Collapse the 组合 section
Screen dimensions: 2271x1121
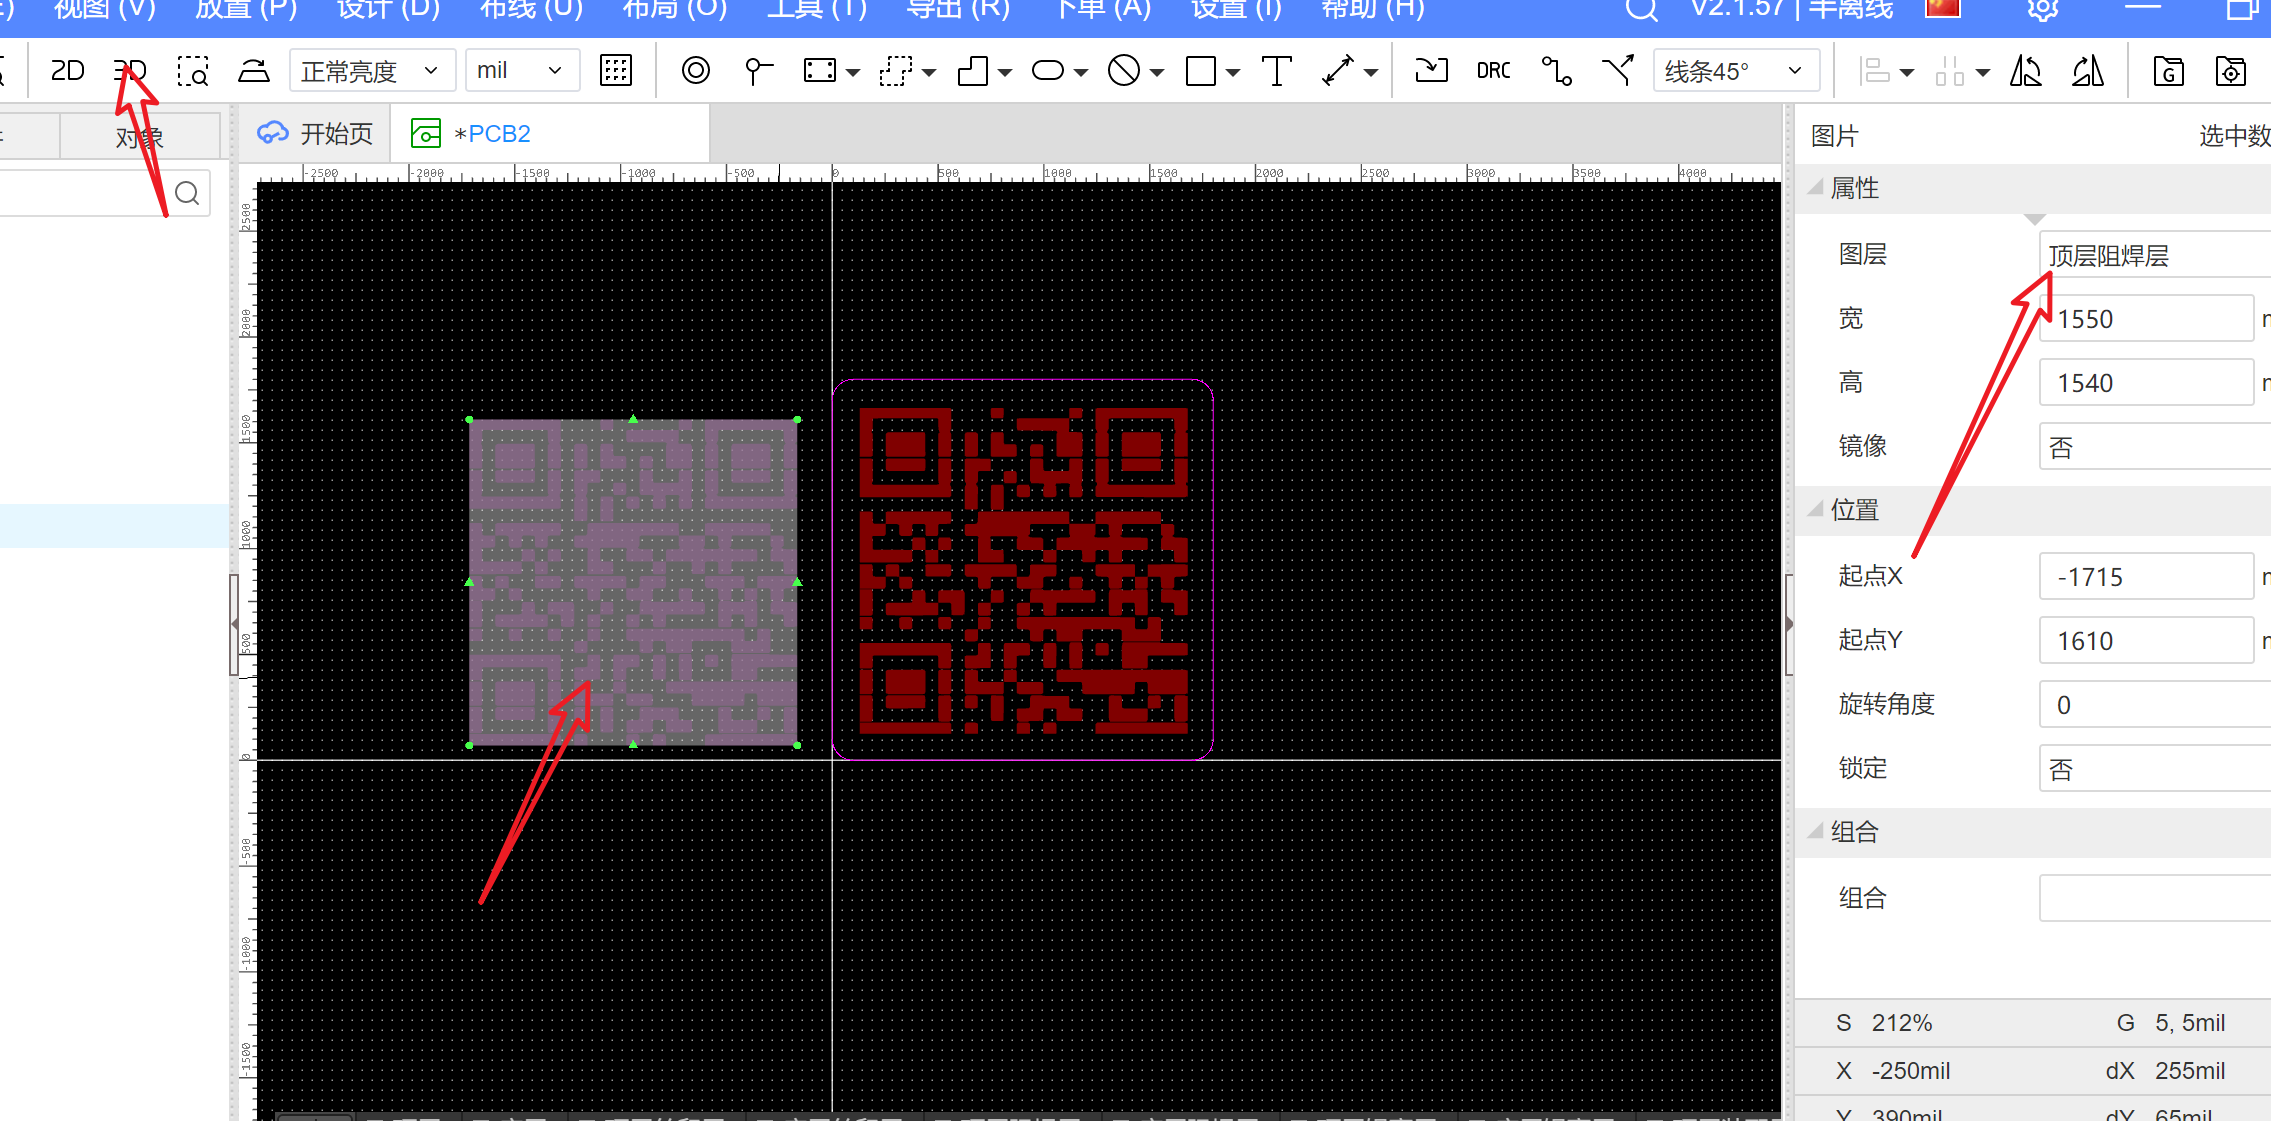click(x=1815, y=832)
